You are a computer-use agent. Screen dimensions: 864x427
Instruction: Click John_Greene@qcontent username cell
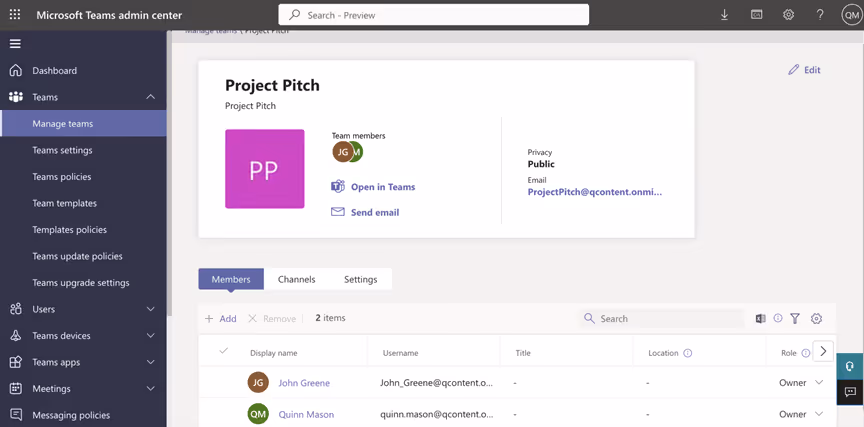point(436,383)
